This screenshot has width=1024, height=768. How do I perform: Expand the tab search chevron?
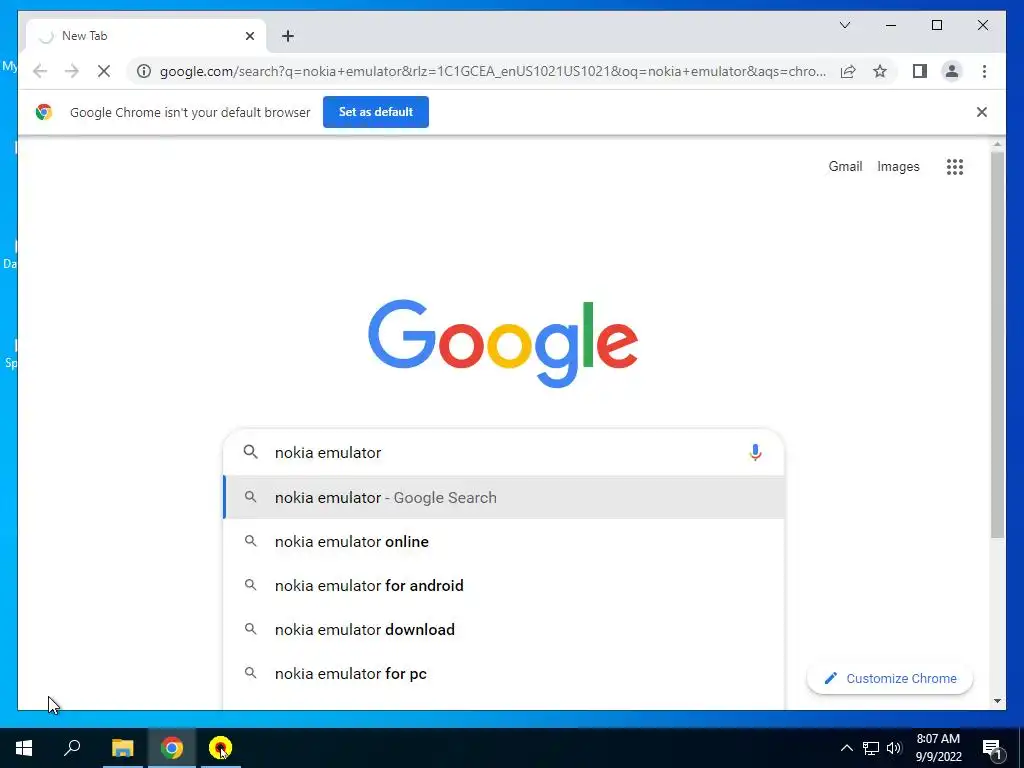point(844,25)
